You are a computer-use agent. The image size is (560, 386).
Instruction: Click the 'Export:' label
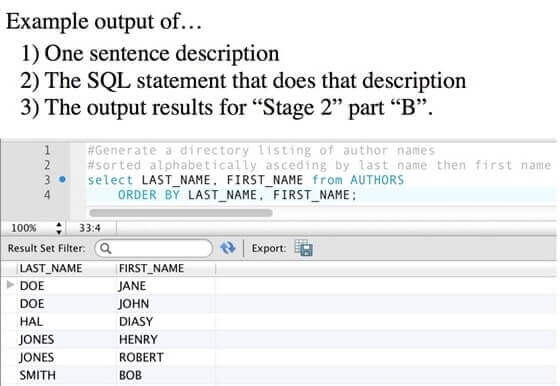tap(269, 248)
